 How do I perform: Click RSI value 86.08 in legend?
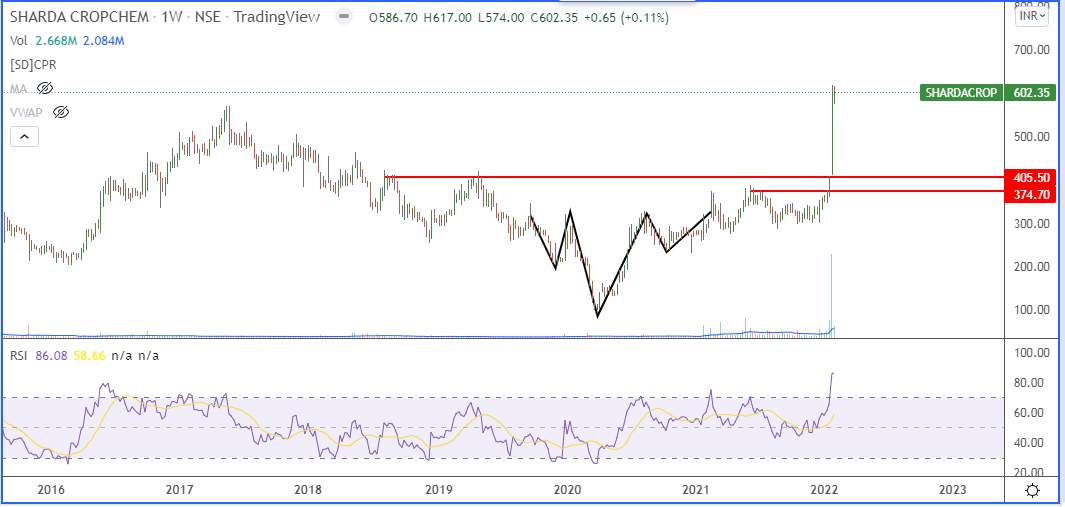point(52,355)
